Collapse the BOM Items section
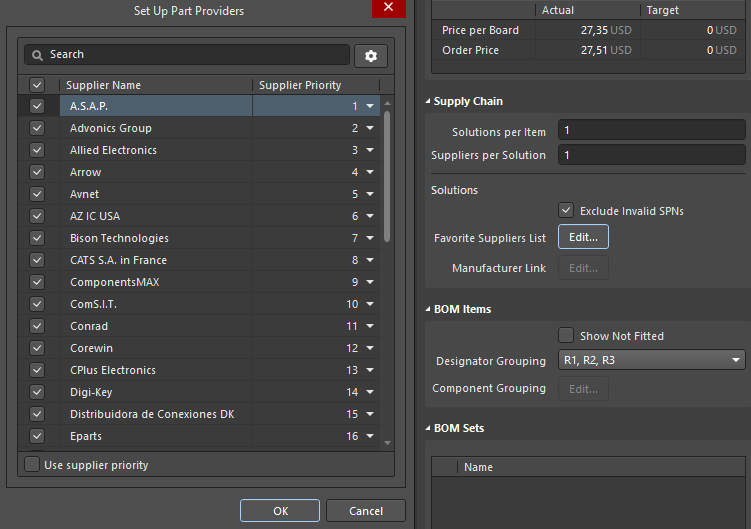Viewport: 751px width, 529px height. tap(428, 309)
